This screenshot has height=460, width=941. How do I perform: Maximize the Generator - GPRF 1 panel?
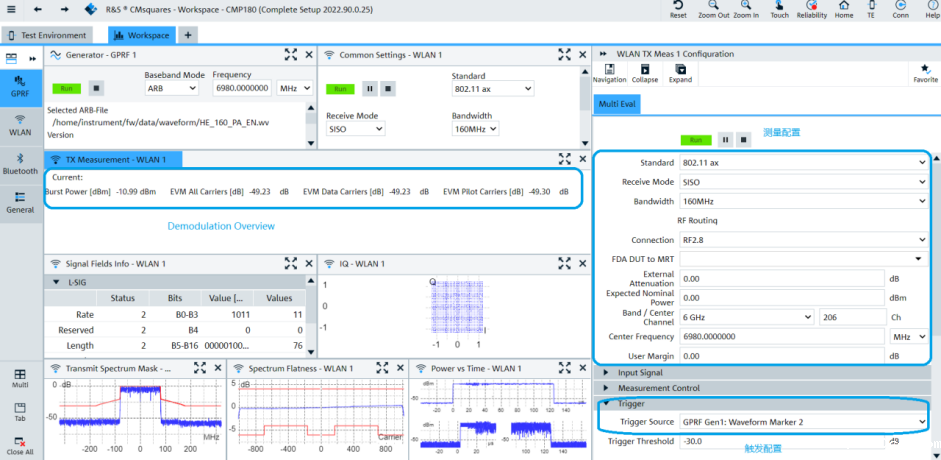(291, 55)
